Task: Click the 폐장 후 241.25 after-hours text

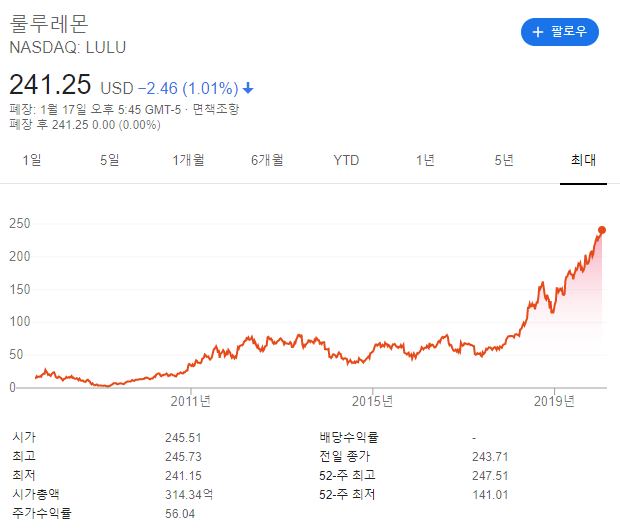Action: (x=85, y=125)
